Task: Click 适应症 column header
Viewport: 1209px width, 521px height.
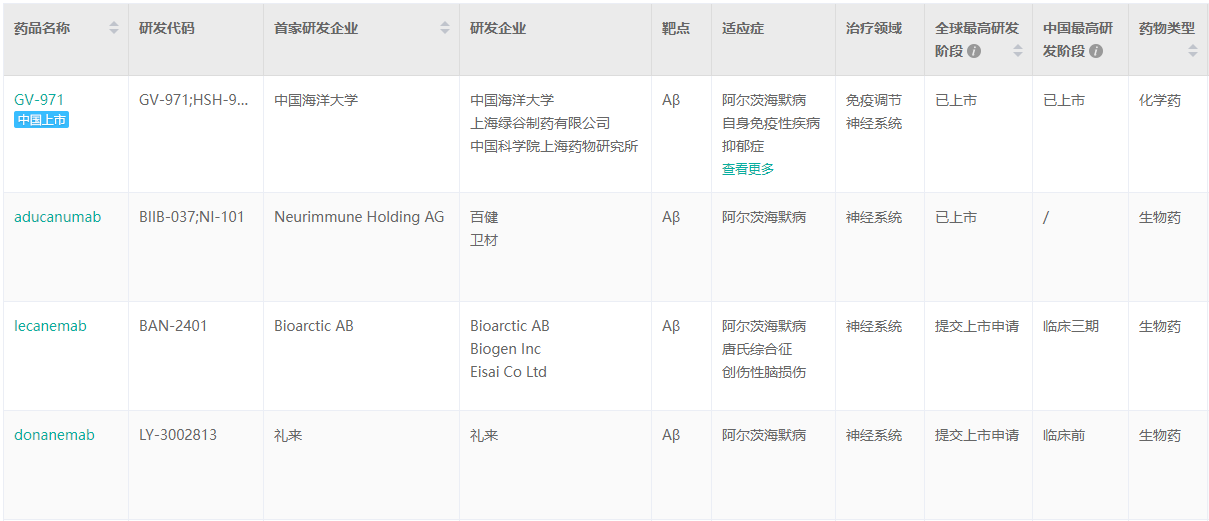Action: tap(743, 28)
